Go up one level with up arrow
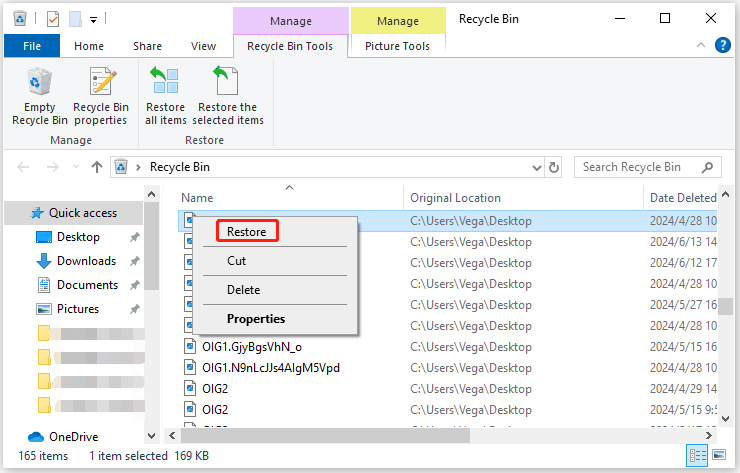Image resolution: width=740 pixels, height=473 pixels. coord(97,167)
